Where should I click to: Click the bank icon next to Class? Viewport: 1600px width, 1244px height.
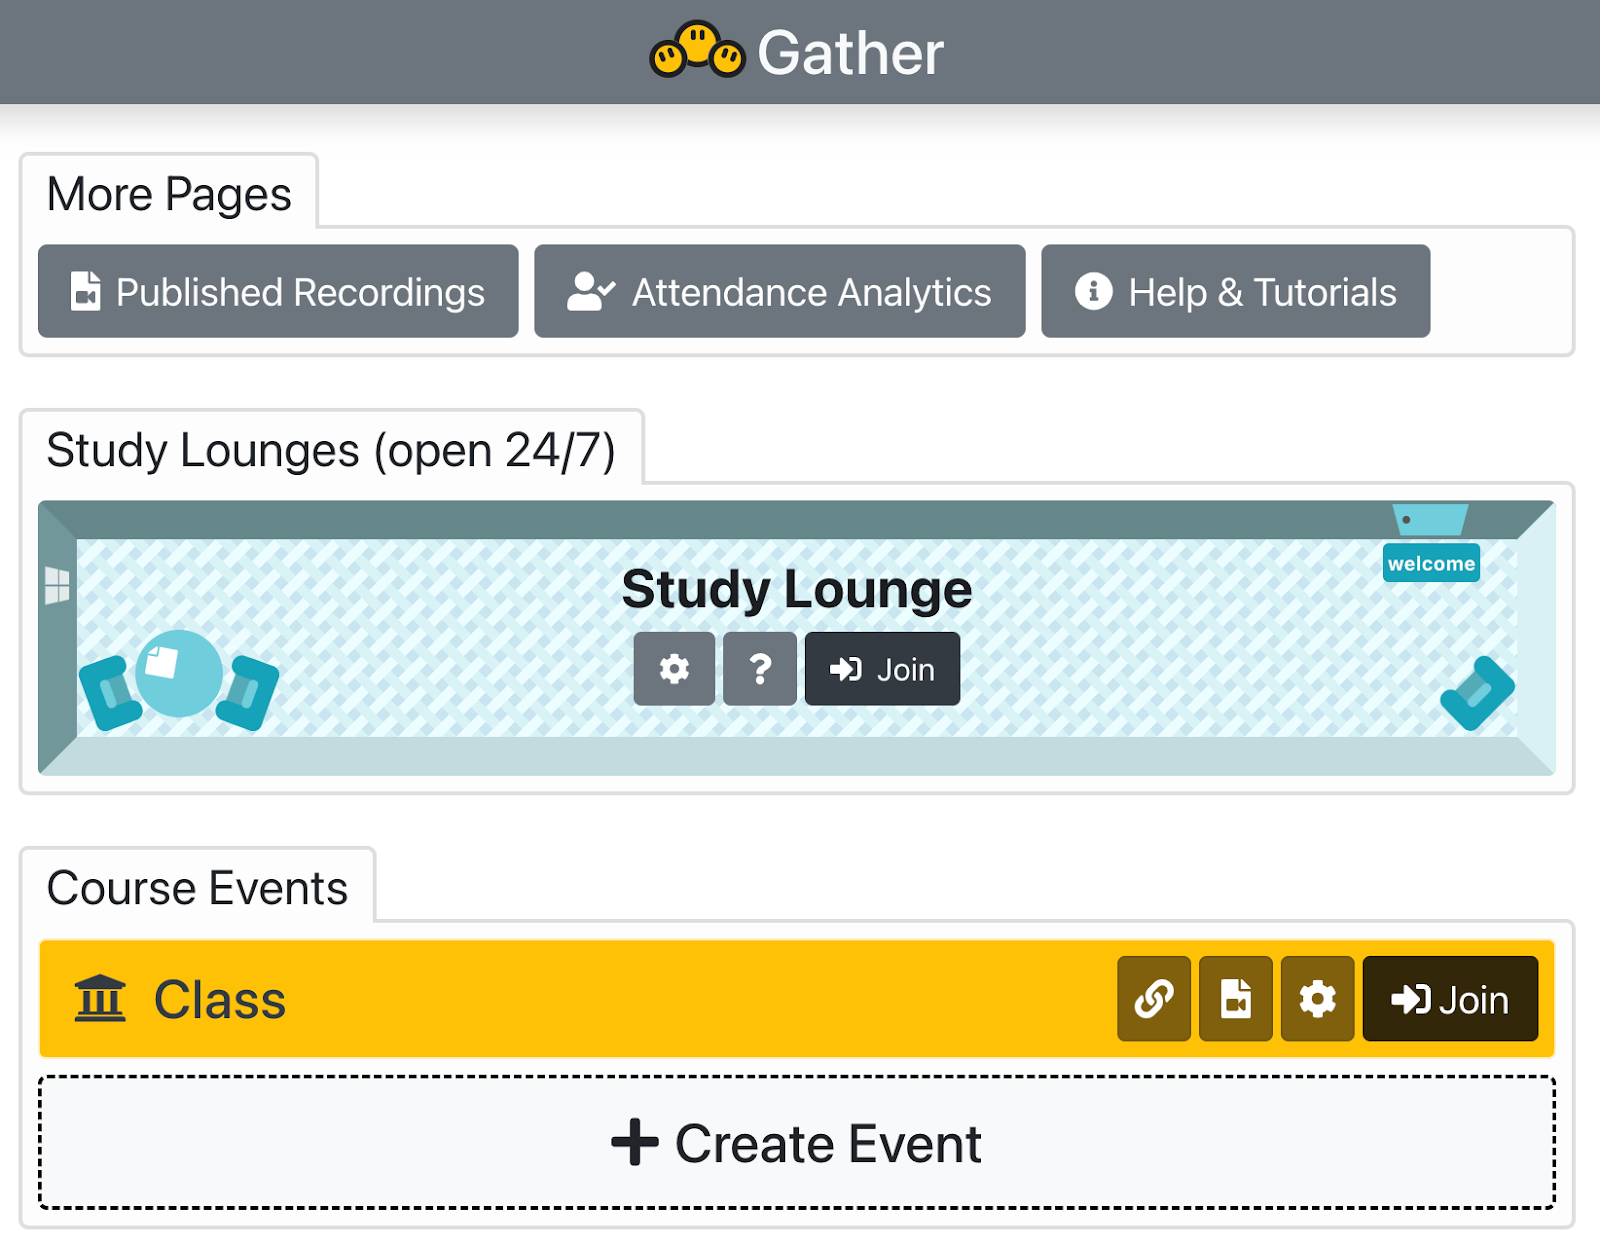pos(100,998)
